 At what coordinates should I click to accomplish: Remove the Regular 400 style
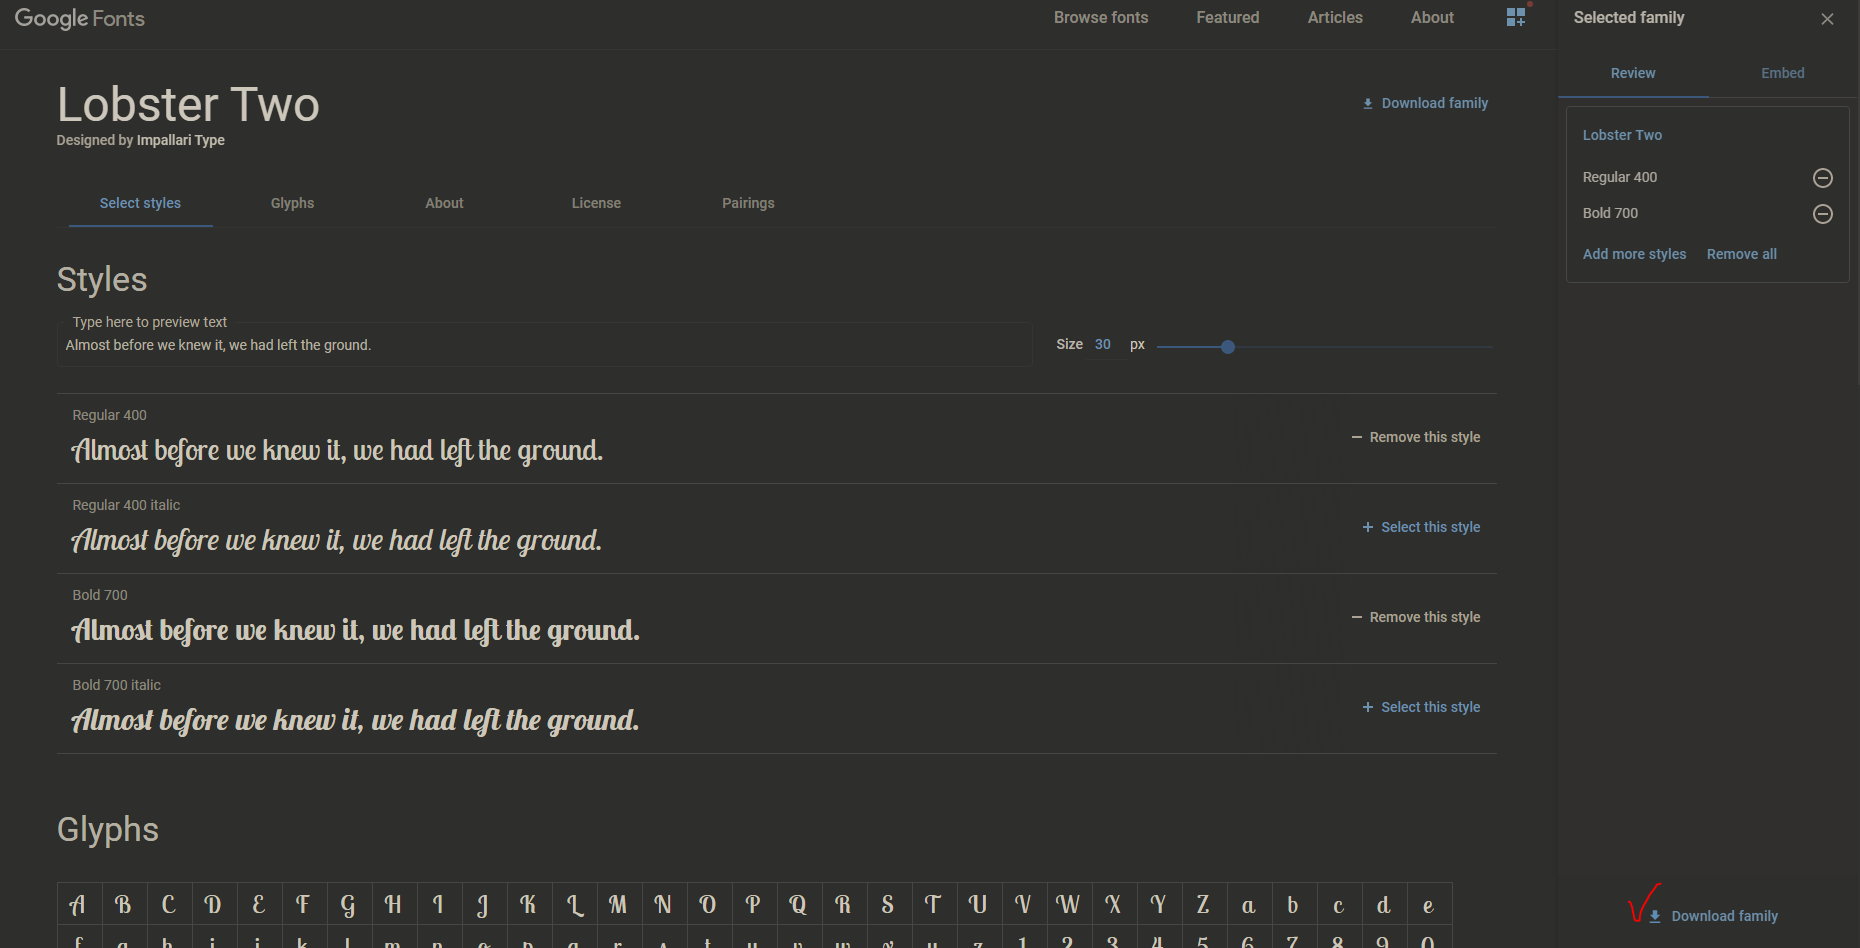coord(1416,437)
